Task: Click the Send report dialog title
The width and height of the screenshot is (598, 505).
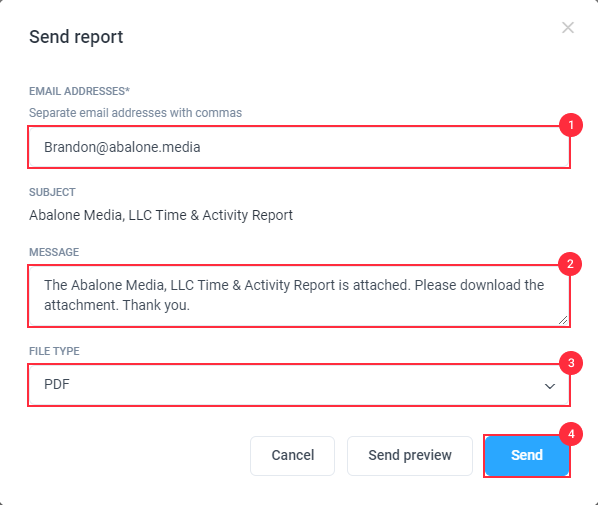Action: pyautogui.click(x=76, y=37)
